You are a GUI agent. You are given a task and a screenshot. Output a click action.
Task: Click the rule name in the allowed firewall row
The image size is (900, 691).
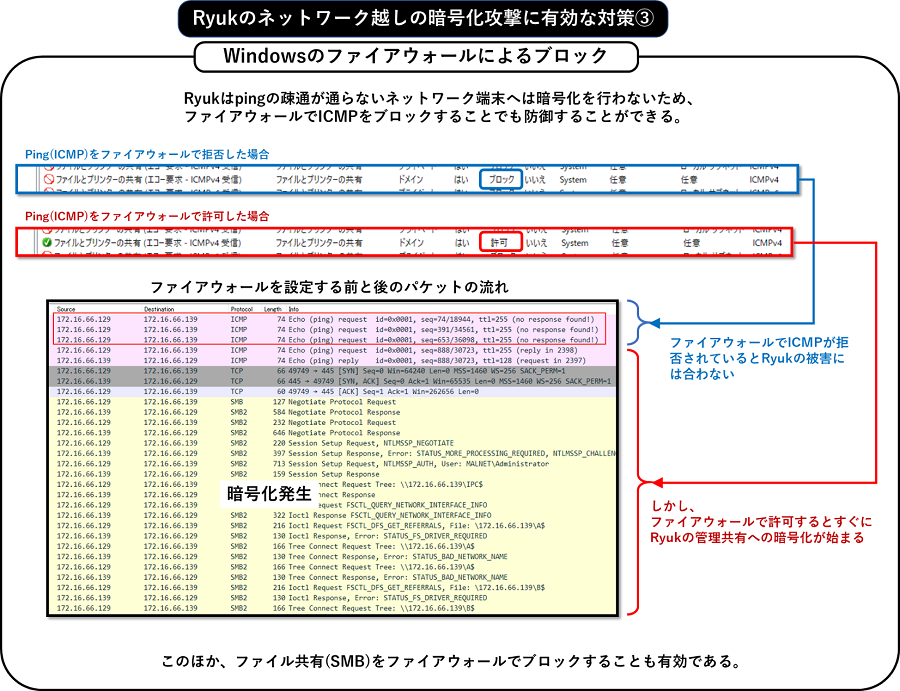click(148, 243)
